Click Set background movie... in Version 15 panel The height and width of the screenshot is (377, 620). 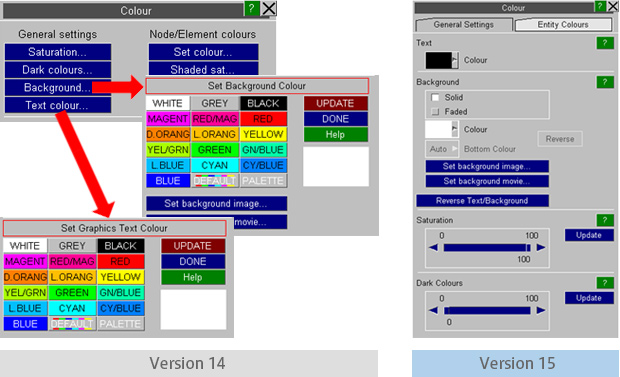pos(487,182)
